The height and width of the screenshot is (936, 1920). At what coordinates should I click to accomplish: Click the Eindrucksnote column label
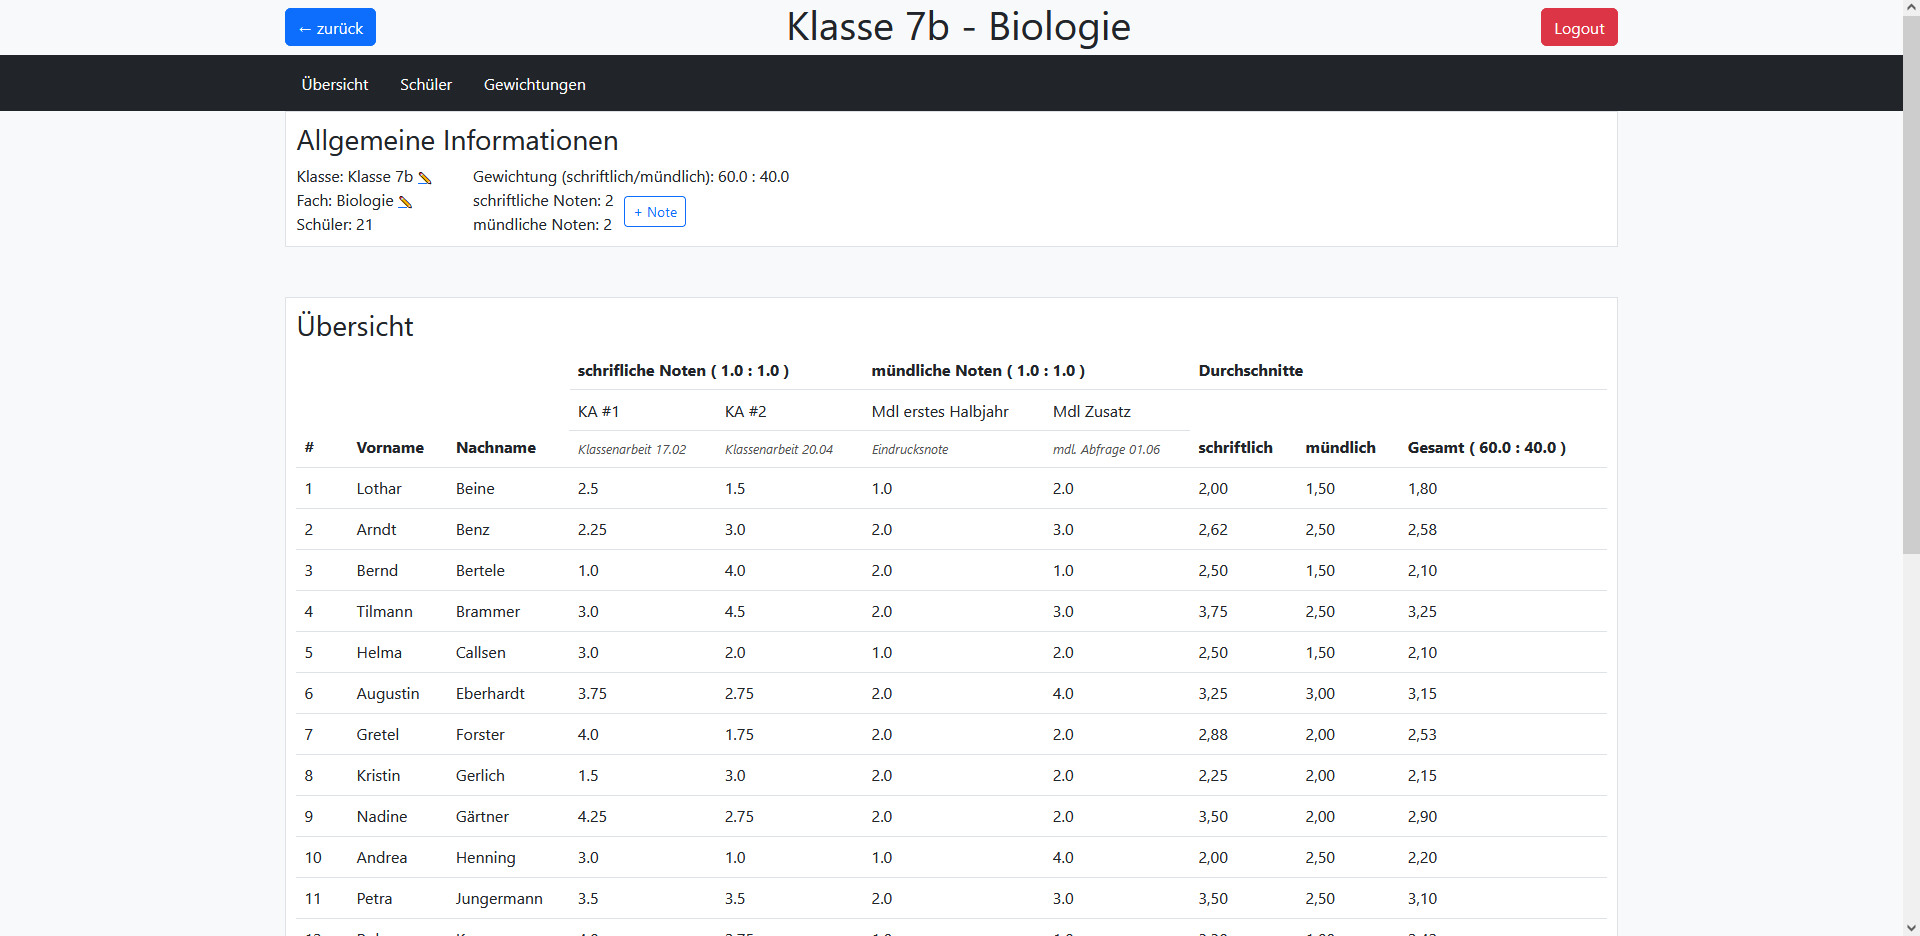[x=909, y=449]
